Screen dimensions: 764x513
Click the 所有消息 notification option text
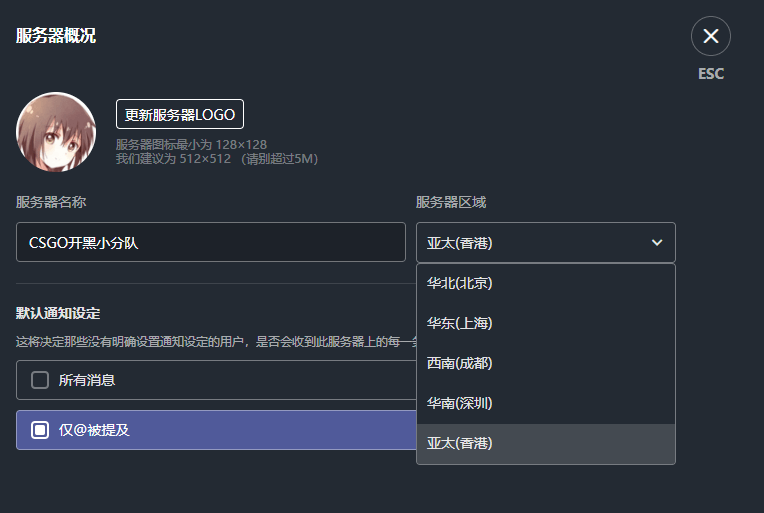(87, 380)
